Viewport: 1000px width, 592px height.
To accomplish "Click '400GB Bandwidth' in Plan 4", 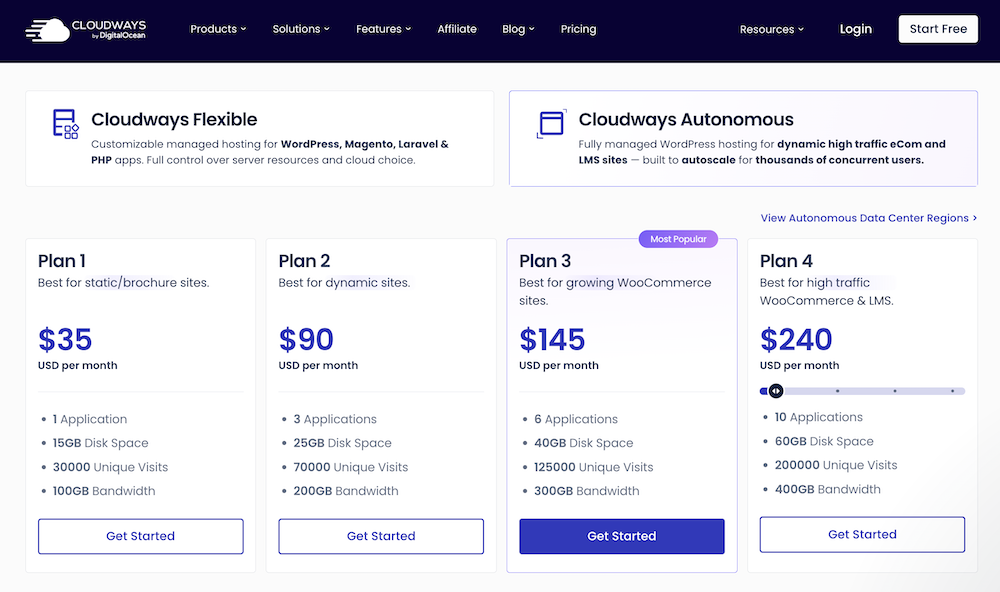I will click(x=828, y=489).
